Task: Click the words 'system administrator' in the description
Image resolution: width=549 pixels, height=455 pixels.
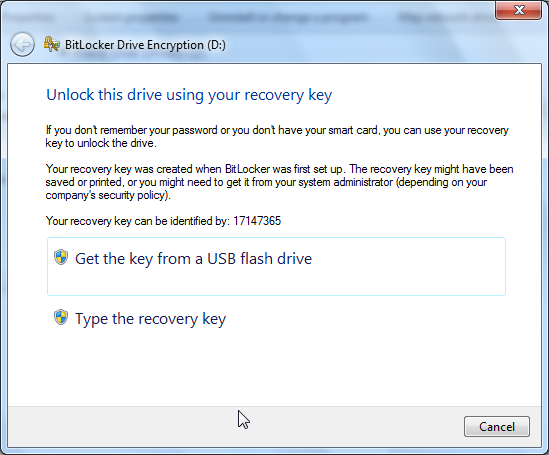Action: pyautogui.click(x=363, y=182)
